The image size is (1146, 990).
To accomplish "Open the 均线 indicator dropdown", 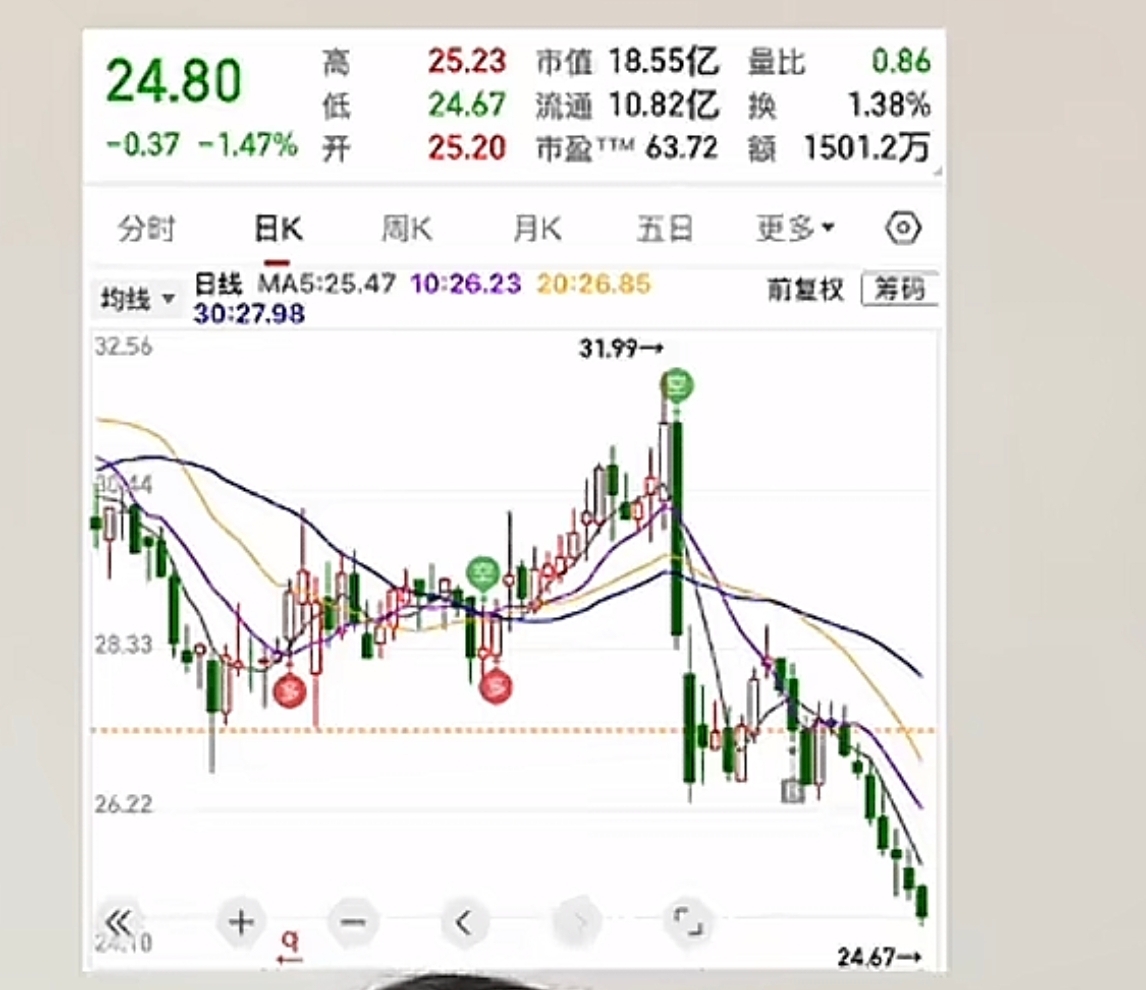I will click(x=137, y=299).
